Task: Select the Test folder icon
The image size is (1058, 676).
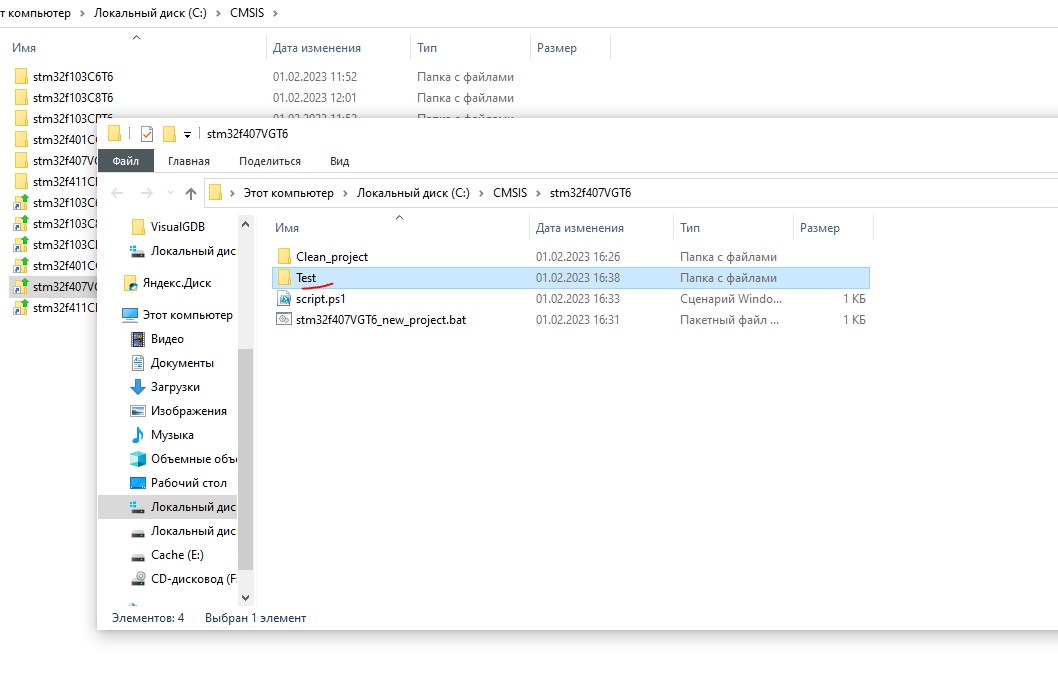Action: point(284,277)
